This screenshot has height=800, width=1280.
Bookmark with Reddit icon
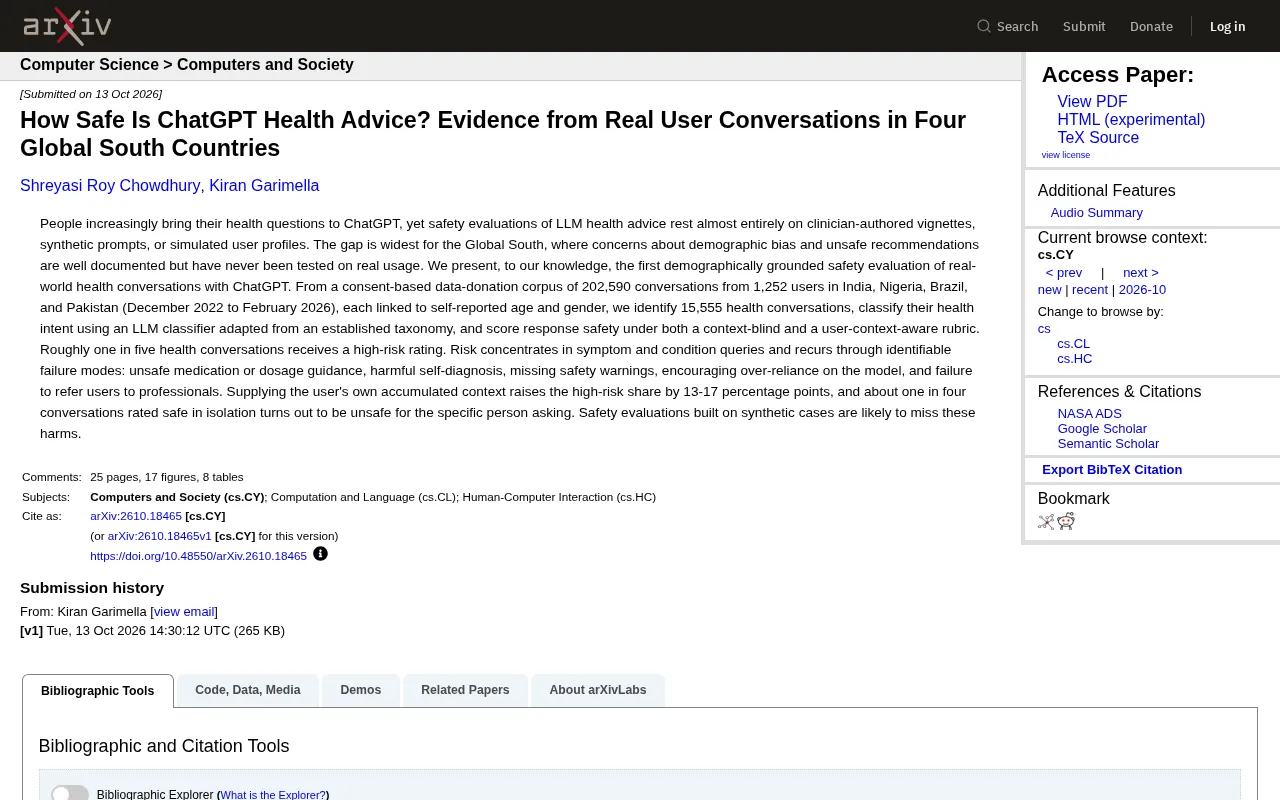(1066, 521)
